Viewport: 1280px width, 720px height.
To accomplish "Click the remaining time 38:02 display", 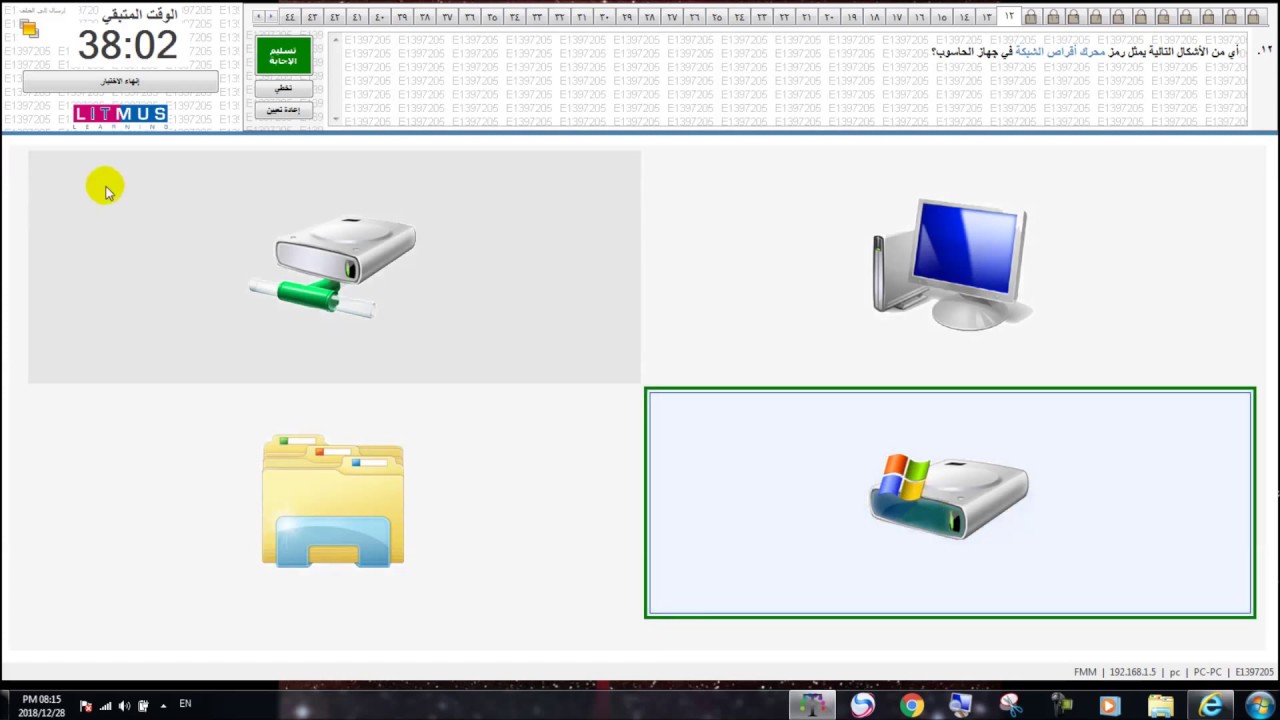I will pos(127,45).
